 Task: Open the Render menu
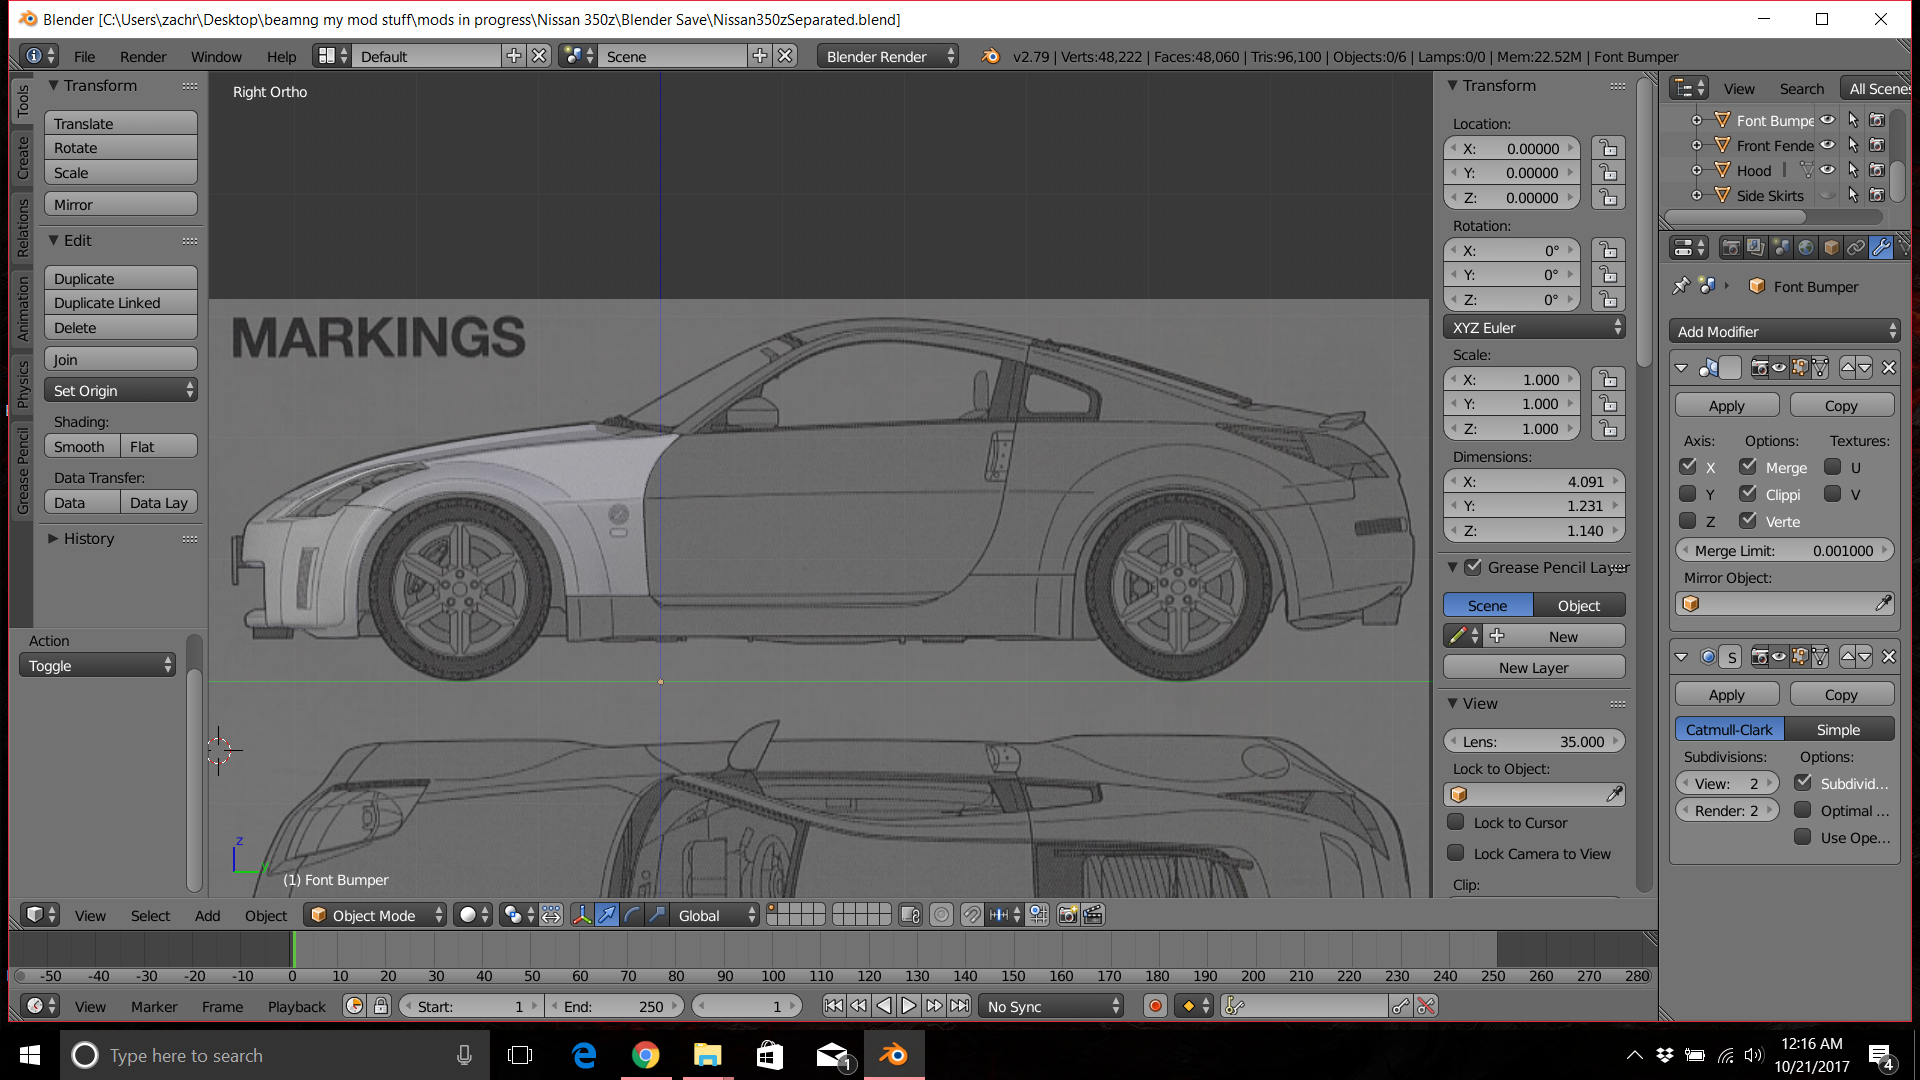pyautogui.click(x=143, y=56)
